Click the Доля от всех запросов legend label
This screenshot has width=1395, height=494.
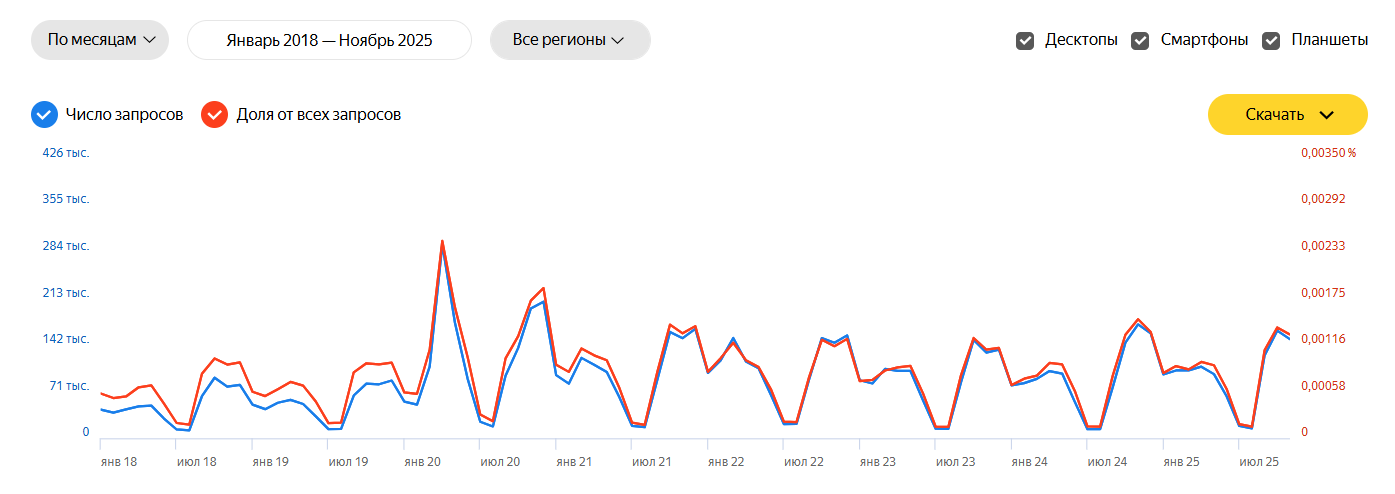pos(318,115)
